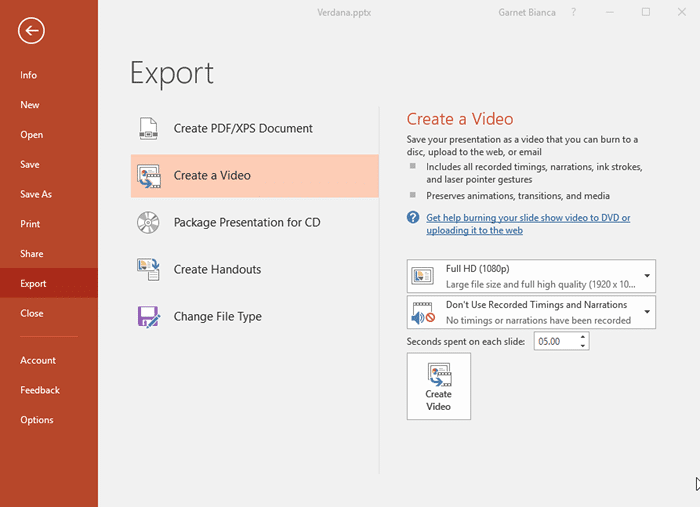This screenshot has height=507, width=700.
Task: Choose Save As in the sidebar
Action: 36,195
